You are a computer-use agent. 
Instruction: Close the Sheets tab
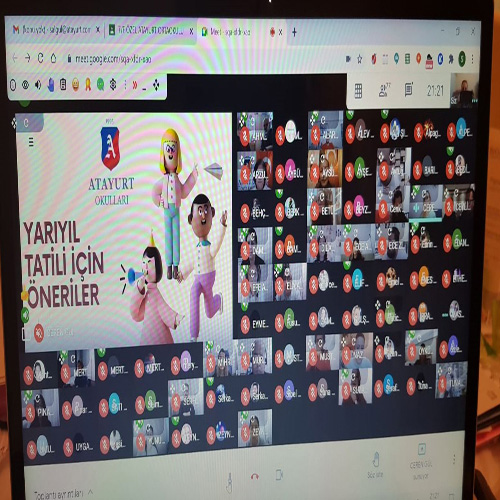191,31
